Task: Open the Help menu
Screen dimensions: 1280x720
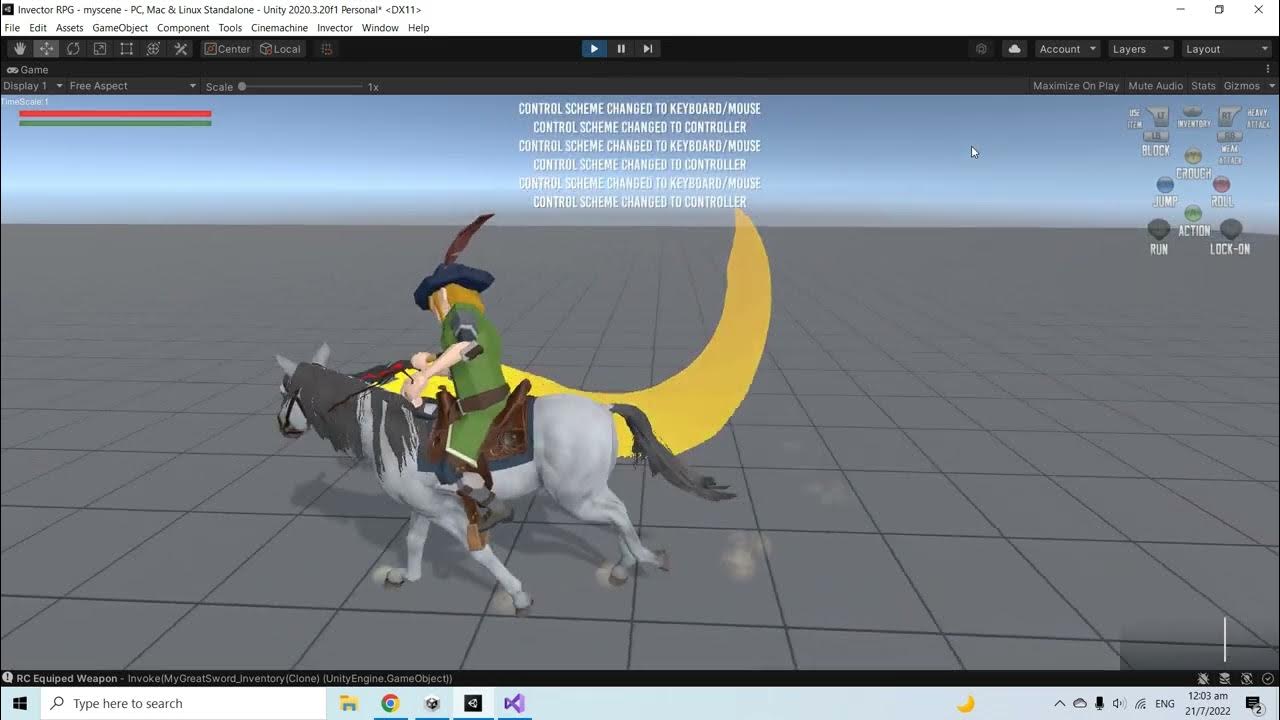Action: pos(419,28)
